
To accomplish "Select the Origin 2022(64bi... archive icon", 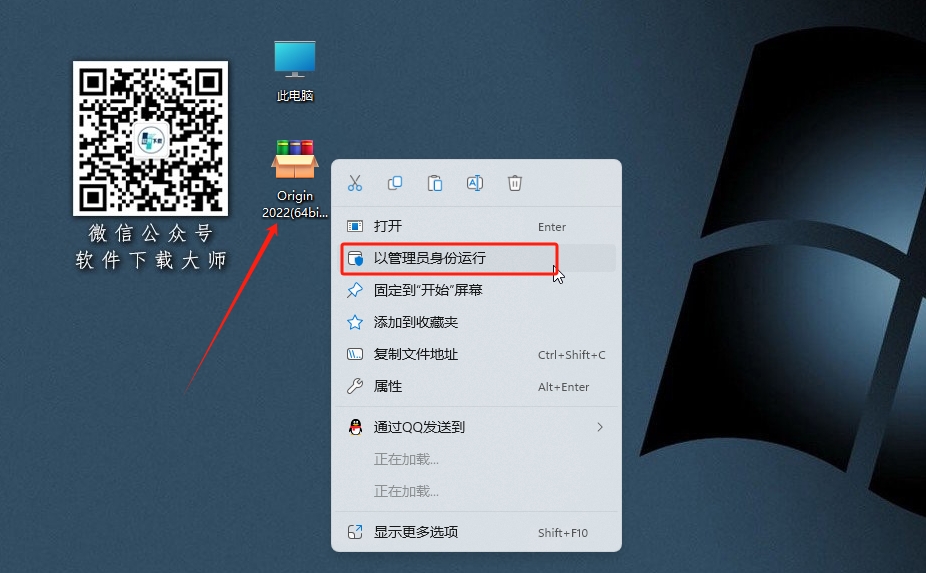I will 295,178.
